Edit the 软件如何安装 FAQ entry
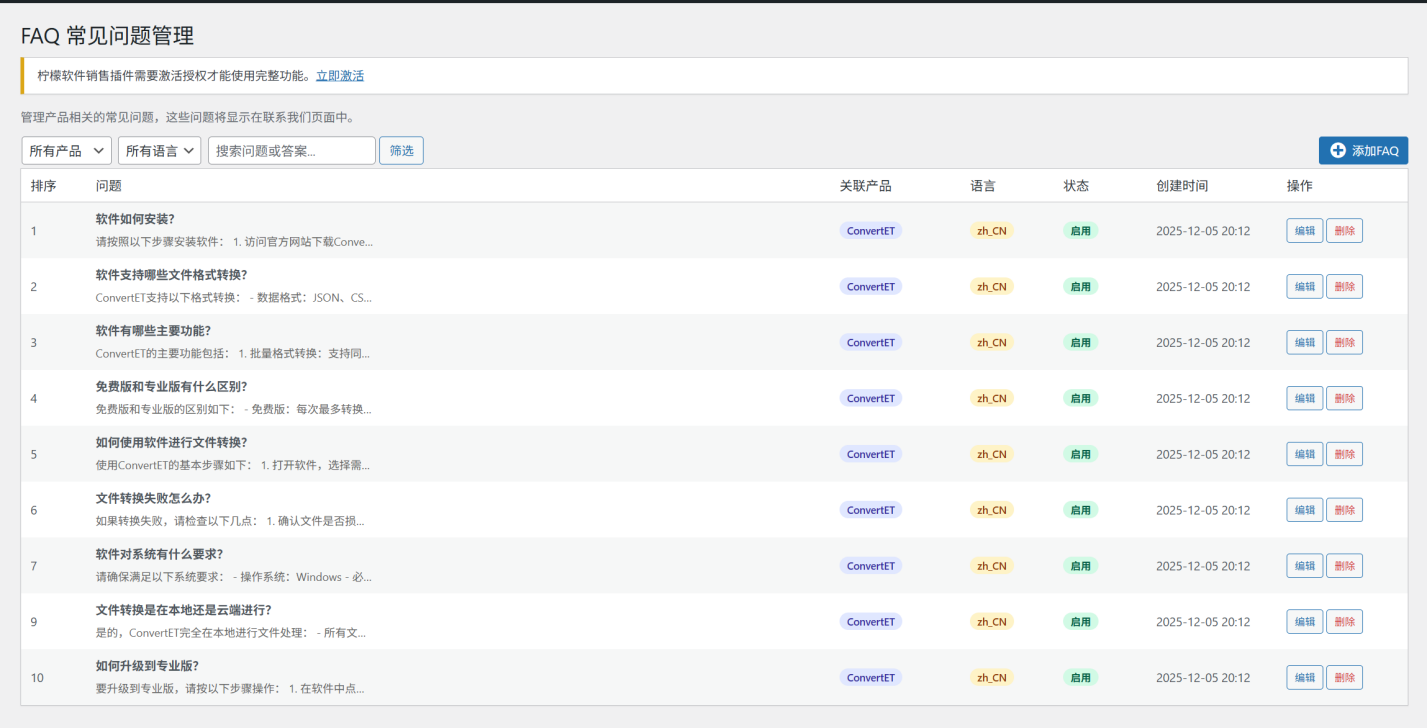Screen dimensions: 1427x728 [x=1304, y=231]
